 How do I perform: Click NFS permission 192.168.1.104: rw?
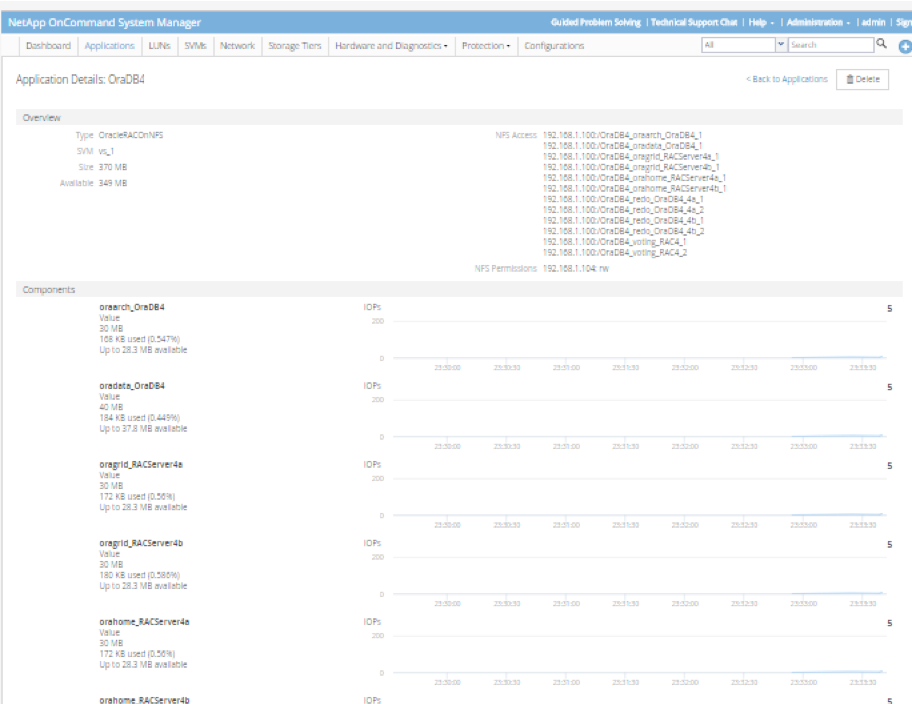tap(576, 268)
